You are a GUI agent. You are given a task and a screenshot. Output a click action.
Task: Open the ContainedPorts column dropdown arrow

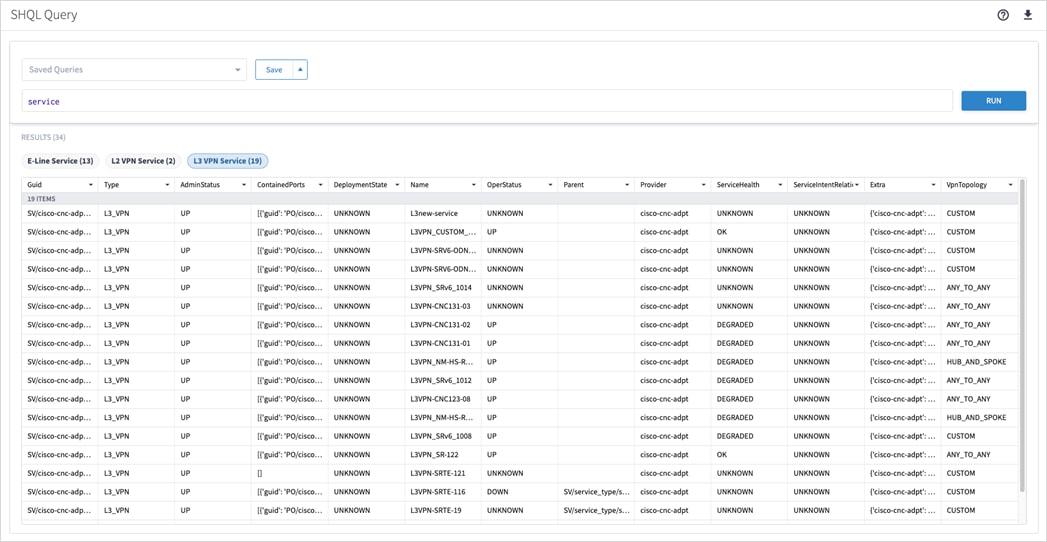321,184
